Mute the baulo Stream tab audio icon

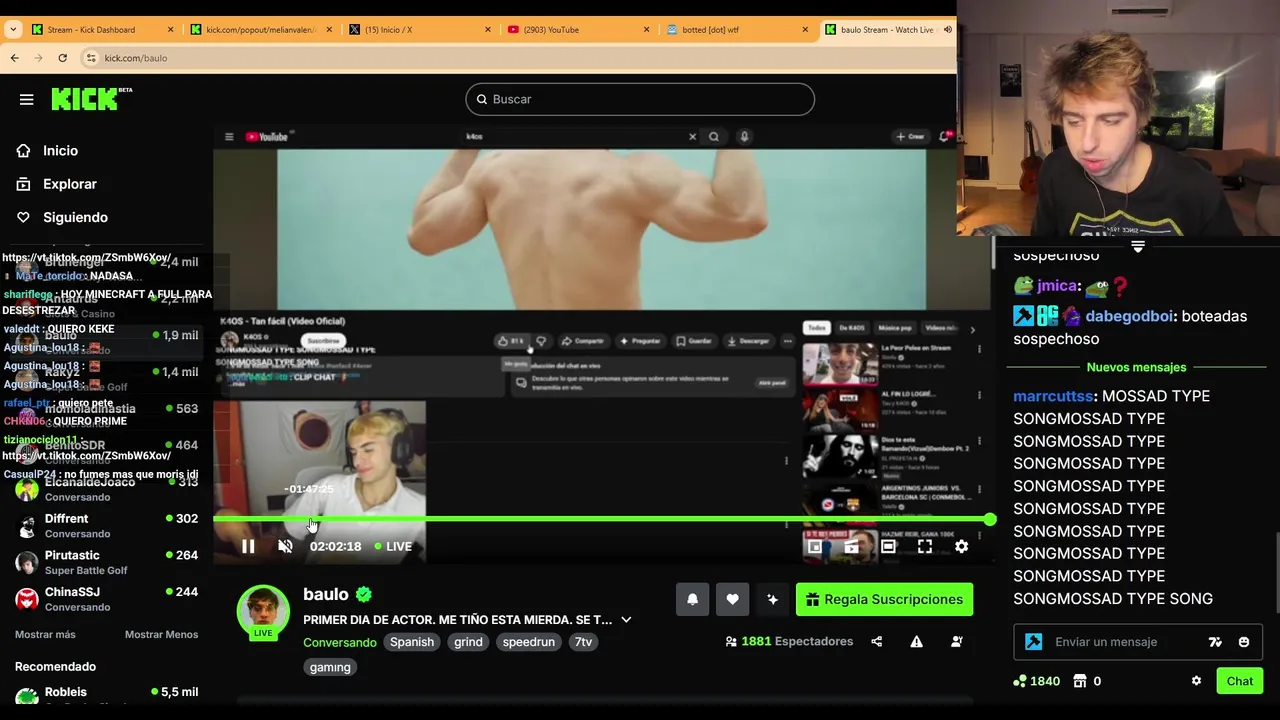947,29
